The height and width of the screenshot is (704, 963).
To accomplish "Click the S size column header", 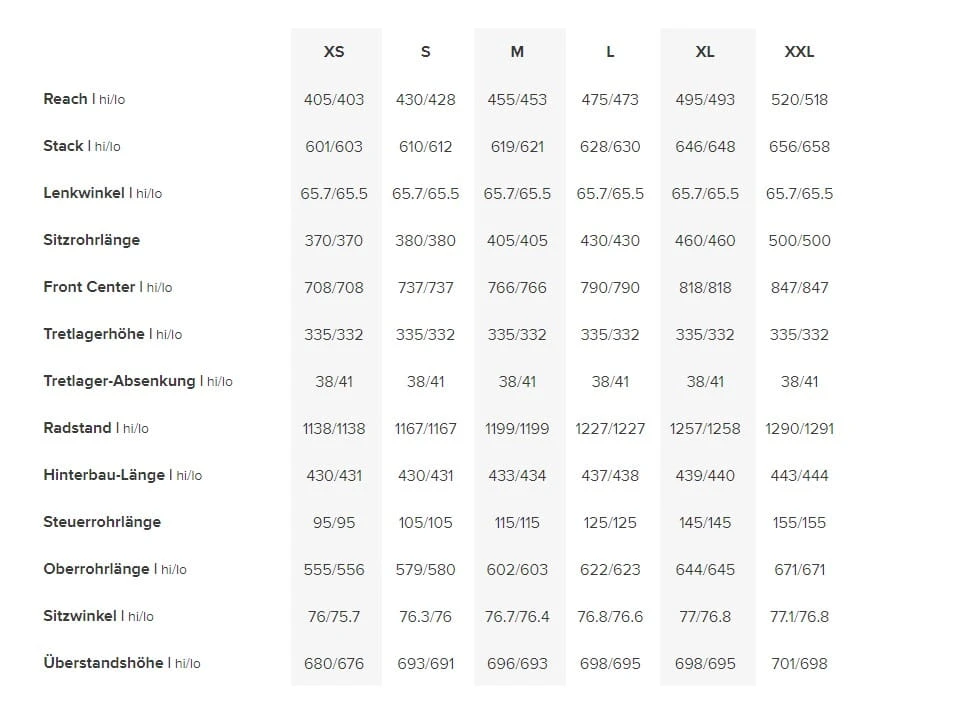I will coord(426,52).
